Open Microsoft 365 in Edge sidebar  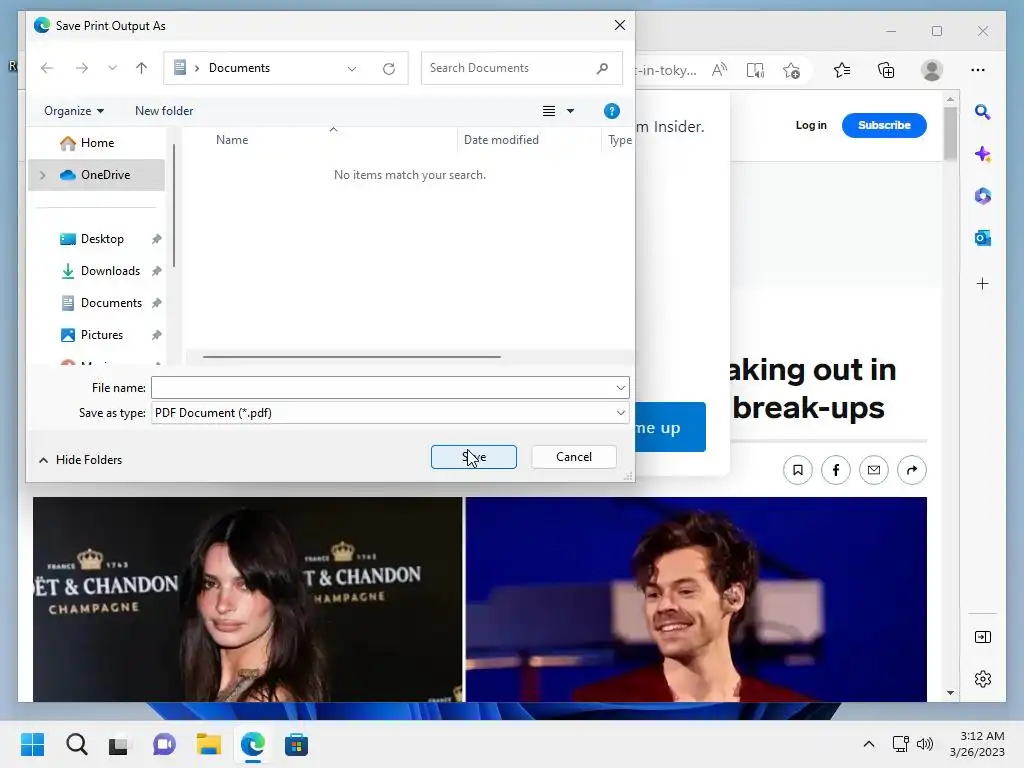point(982,196)
